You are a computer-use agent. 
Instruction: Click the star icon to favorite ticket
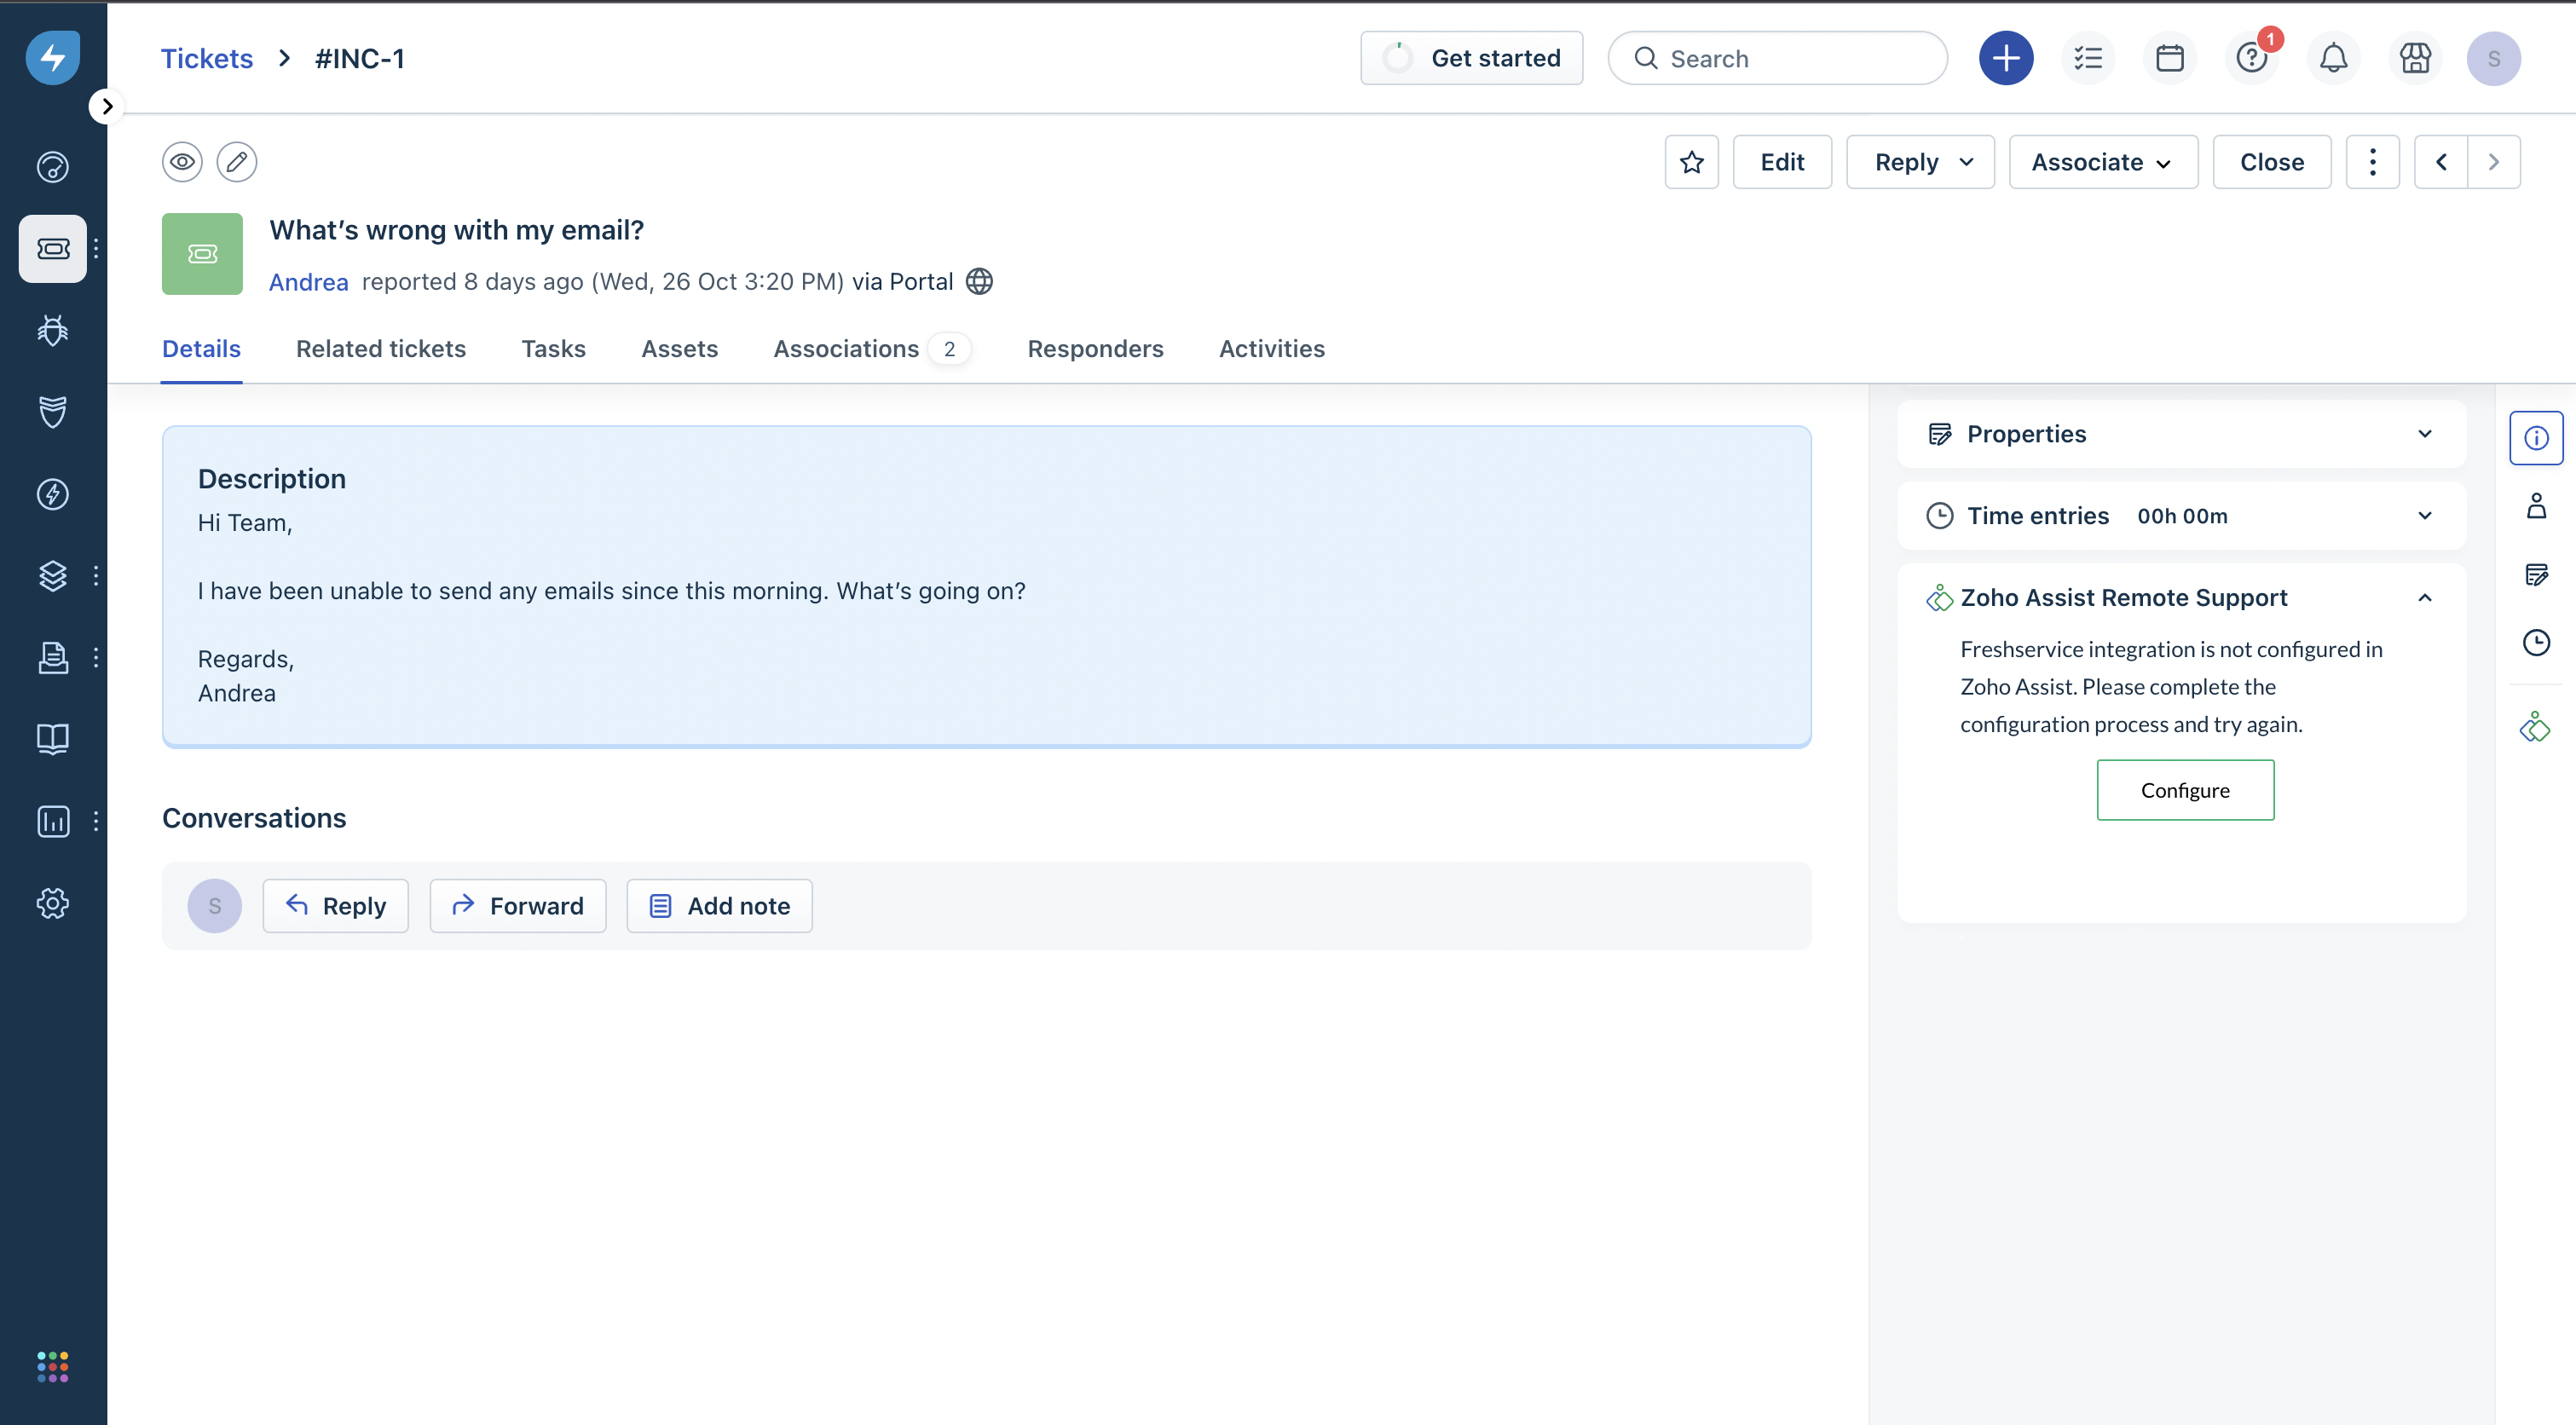click(x=1691, y=162)
